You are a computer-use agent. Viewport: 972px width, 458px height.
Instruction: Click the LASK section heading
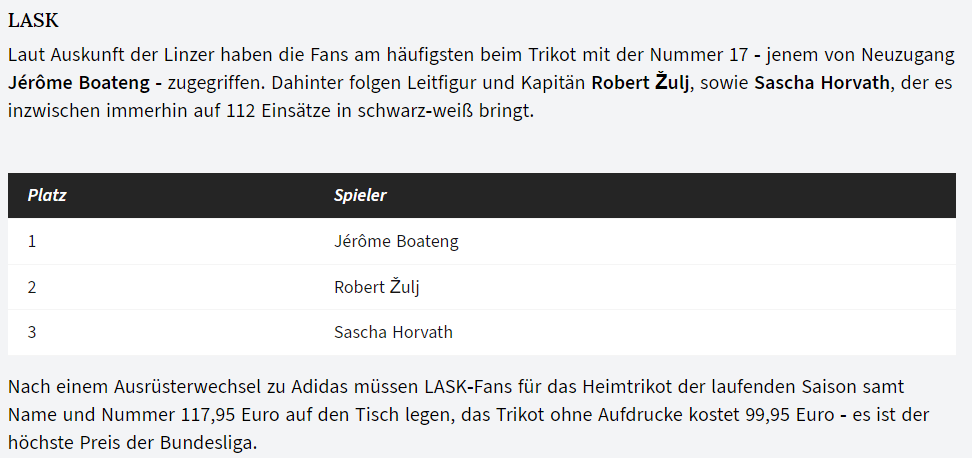pos(32,21)
